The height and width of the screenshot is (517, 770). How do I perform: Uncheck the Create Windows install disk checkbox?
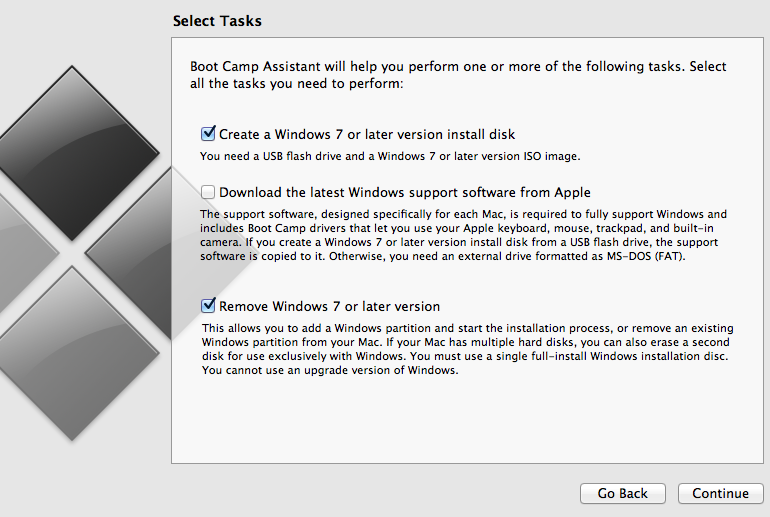(x=208, y=134)
